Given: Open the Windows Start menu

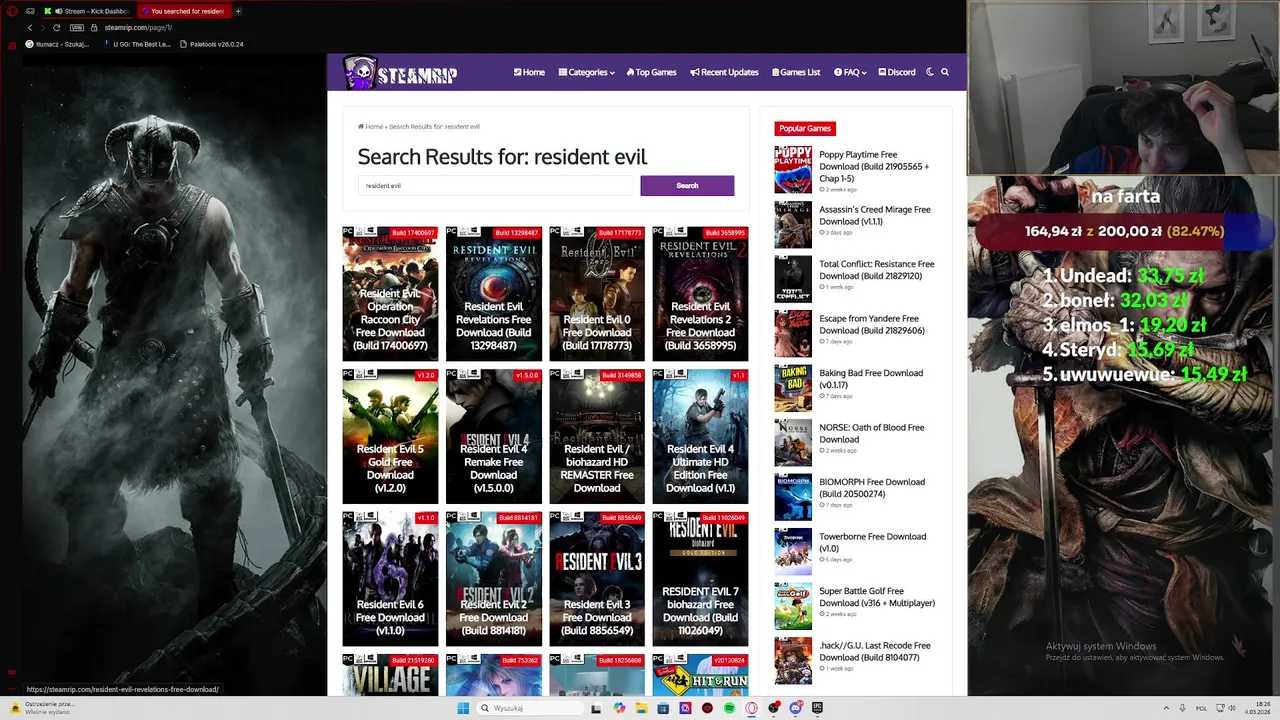Looking at the screenshot, I should point(463,708).
